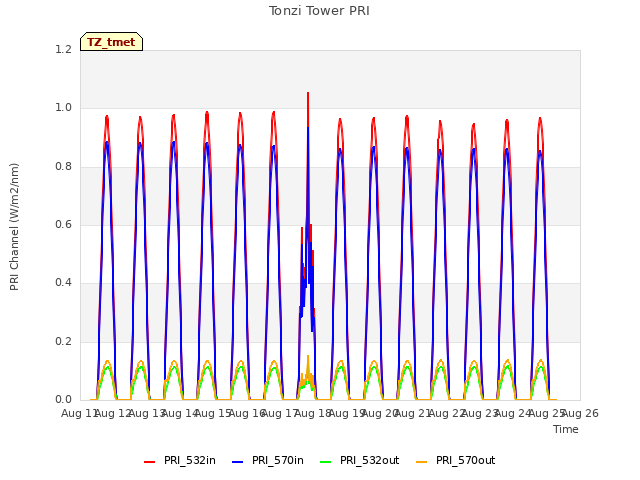The width and height of the screenshot is (640, 480).
Task: Click the 0.6 y-axis tick label
Action: coord(63,224)
